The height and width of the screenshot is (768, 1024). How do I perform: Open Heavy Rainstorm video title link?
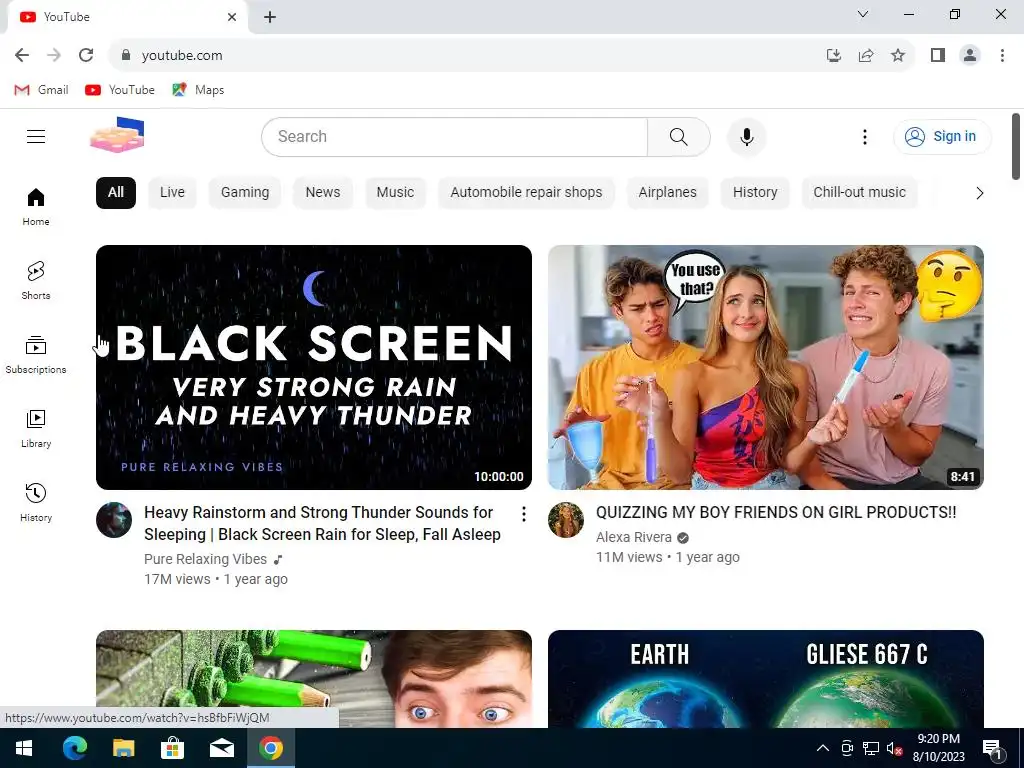(322, 523)
